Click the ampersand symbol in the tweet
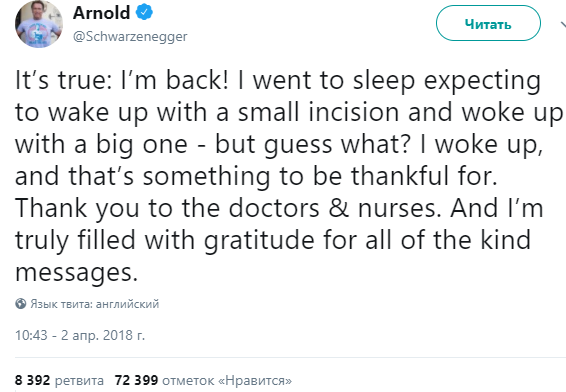566x392 pixels. pyautogui.click(x=339, y=208)
